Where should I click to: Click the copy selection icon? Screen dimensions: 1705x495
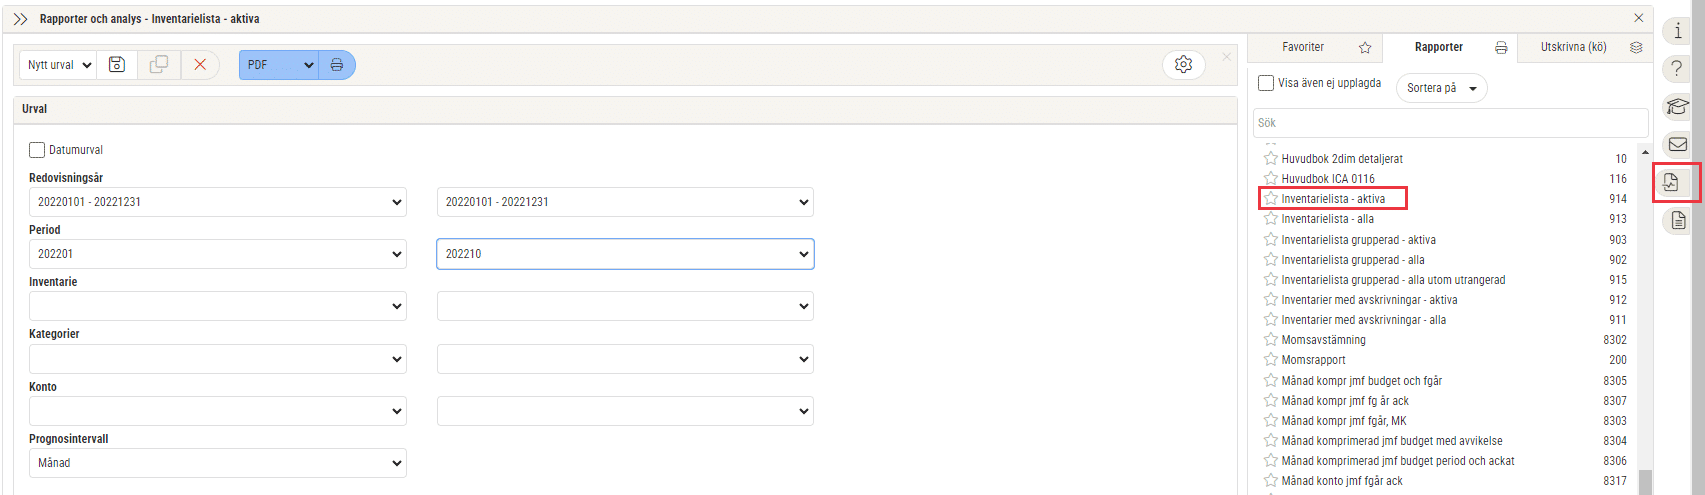pos(159,65)
